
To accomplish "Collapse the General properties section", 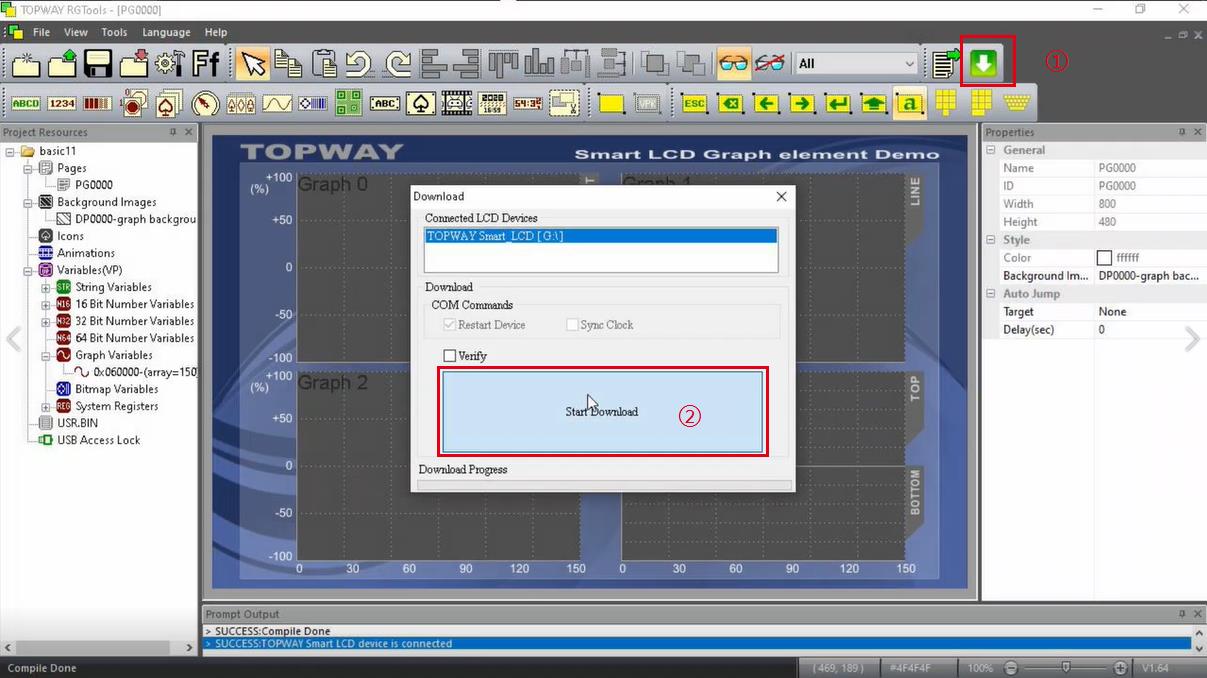I will click(x=991, y=150).
